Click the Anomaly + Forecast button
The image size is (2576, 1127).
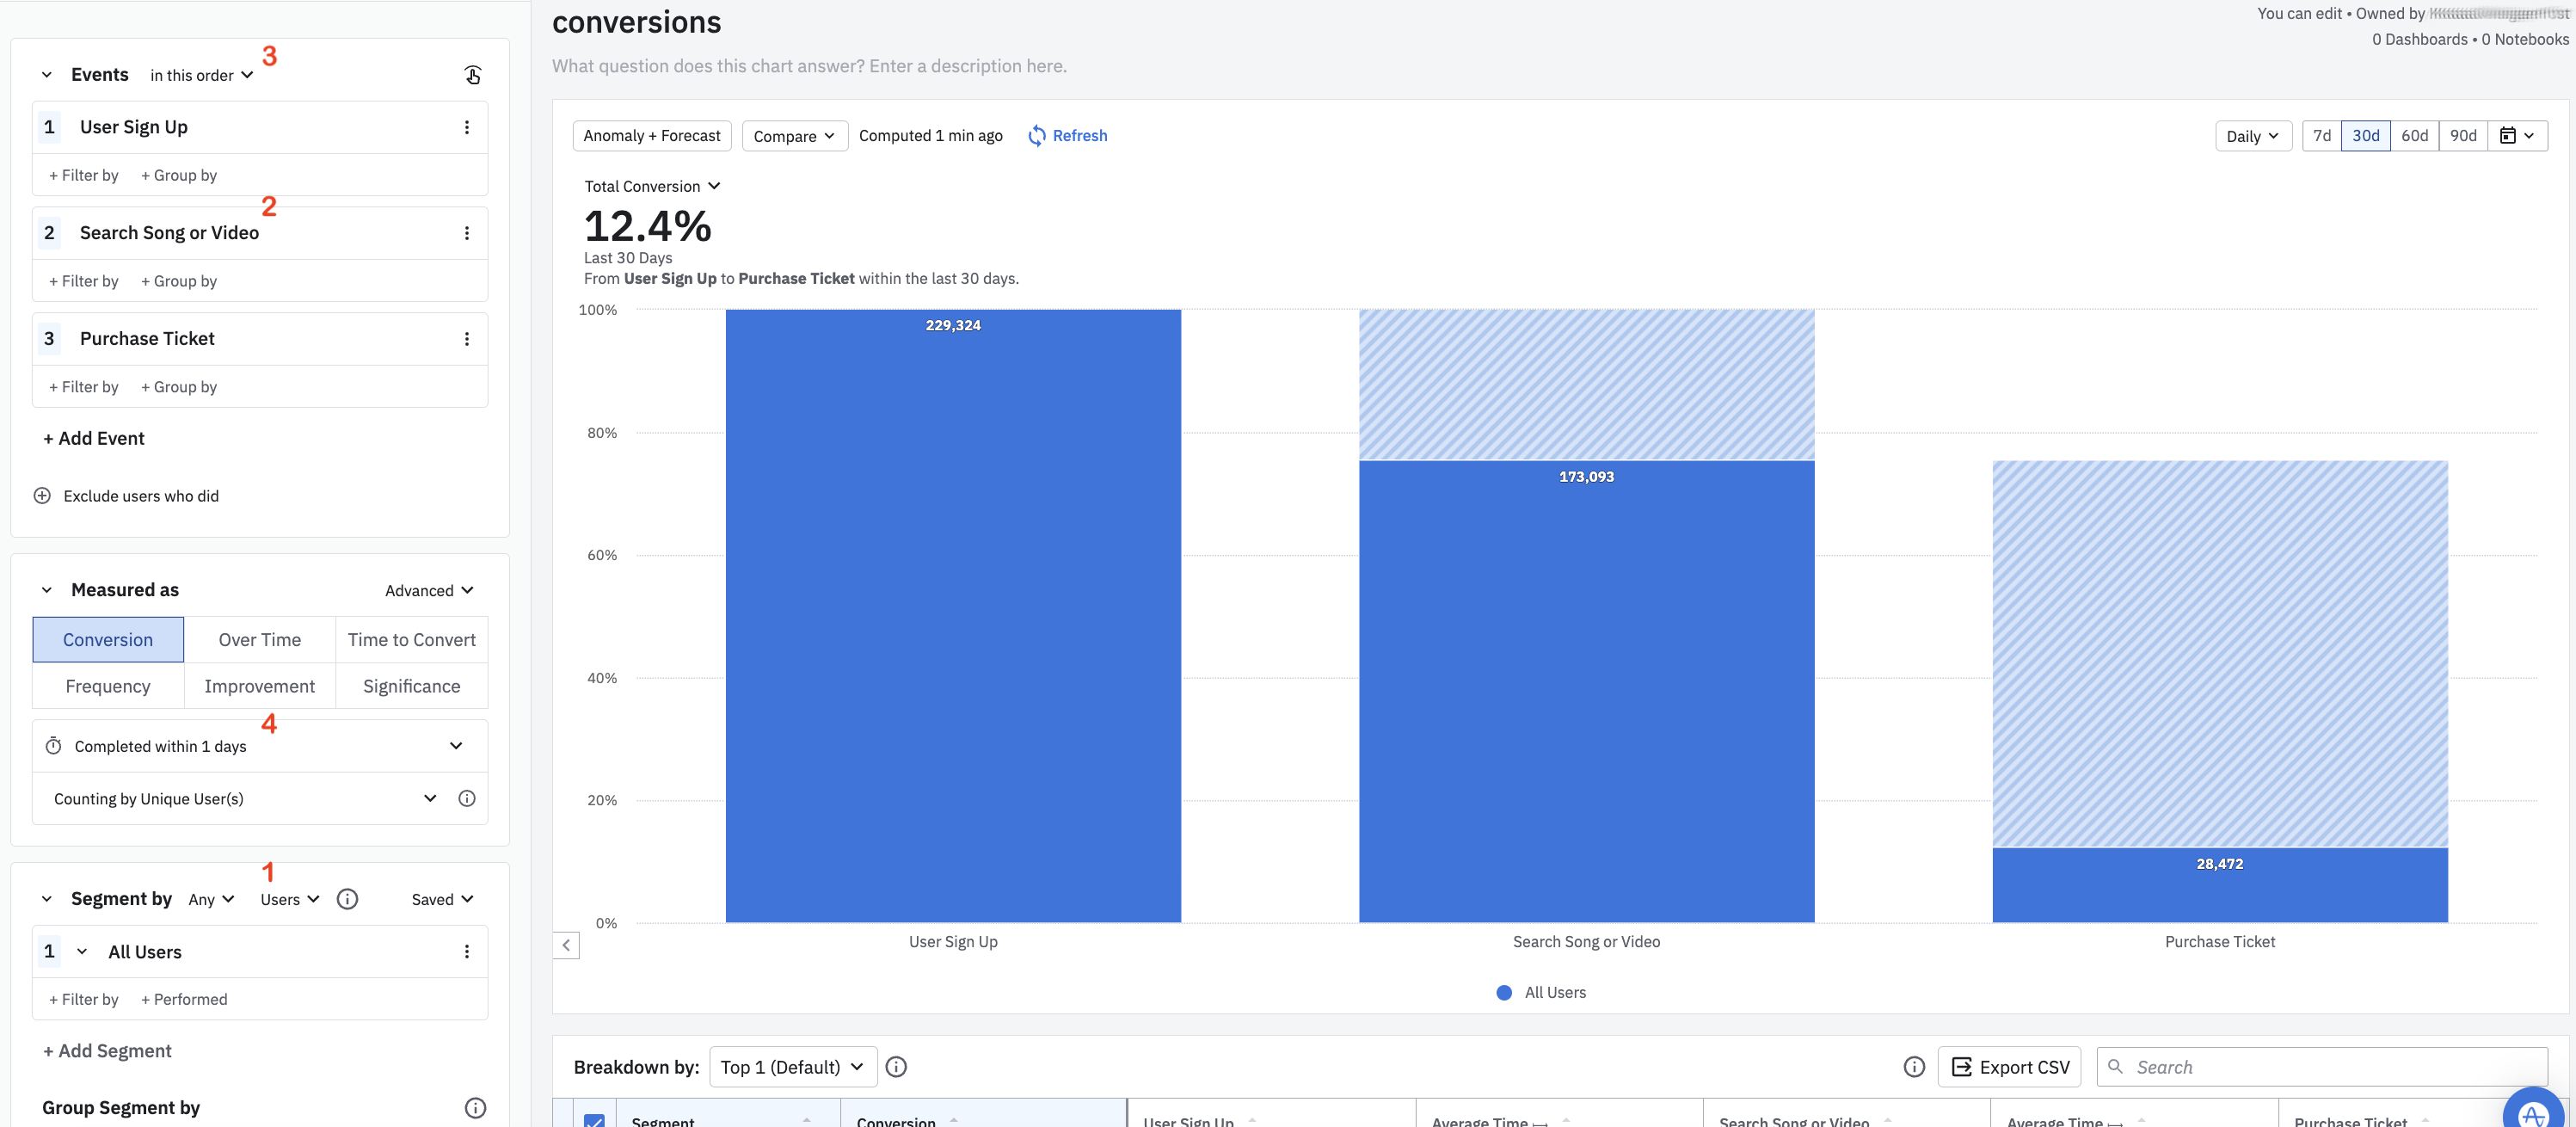[652, 135]
